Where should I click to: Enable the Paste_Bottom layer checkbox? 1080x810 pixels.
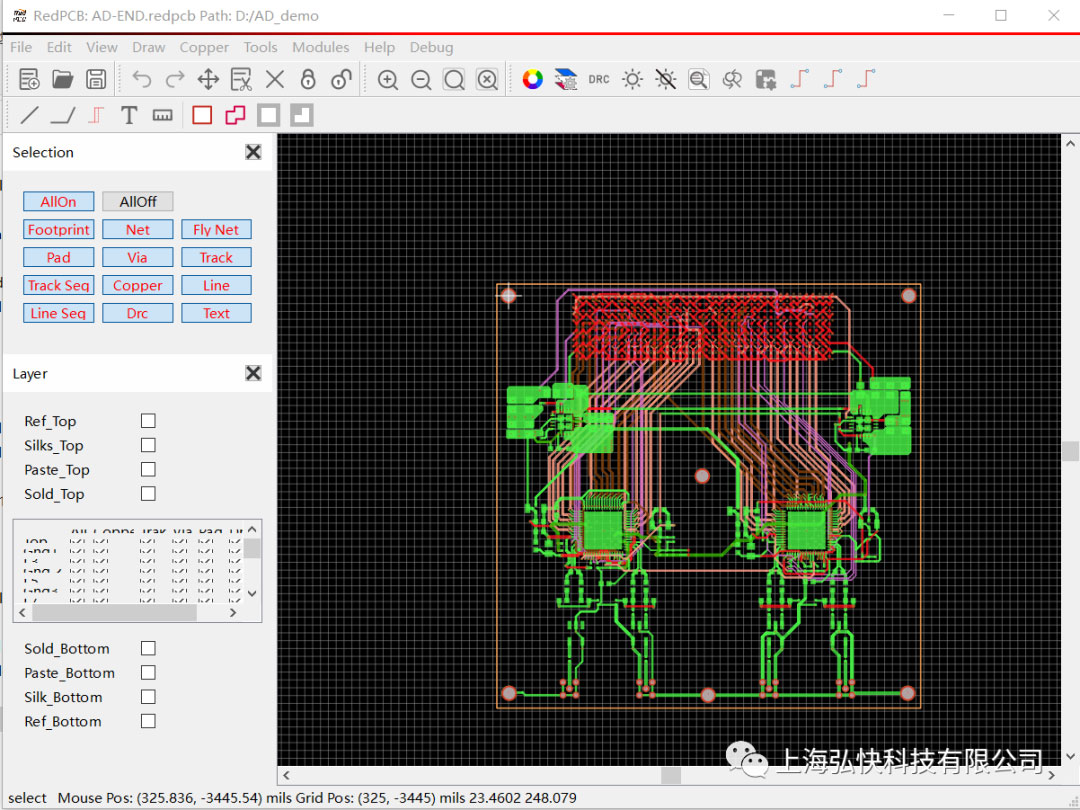(x=148, y=672)
